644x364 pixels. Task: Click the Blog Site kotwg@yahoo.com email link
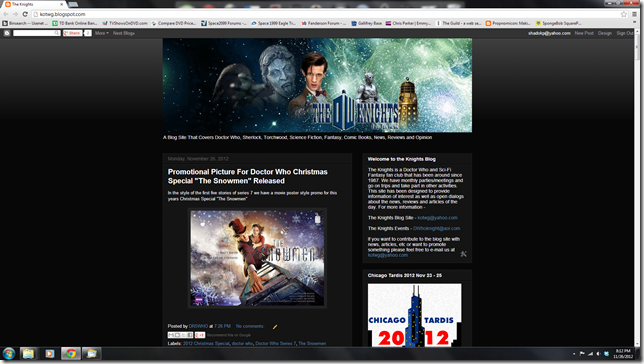tap(437, 218)
